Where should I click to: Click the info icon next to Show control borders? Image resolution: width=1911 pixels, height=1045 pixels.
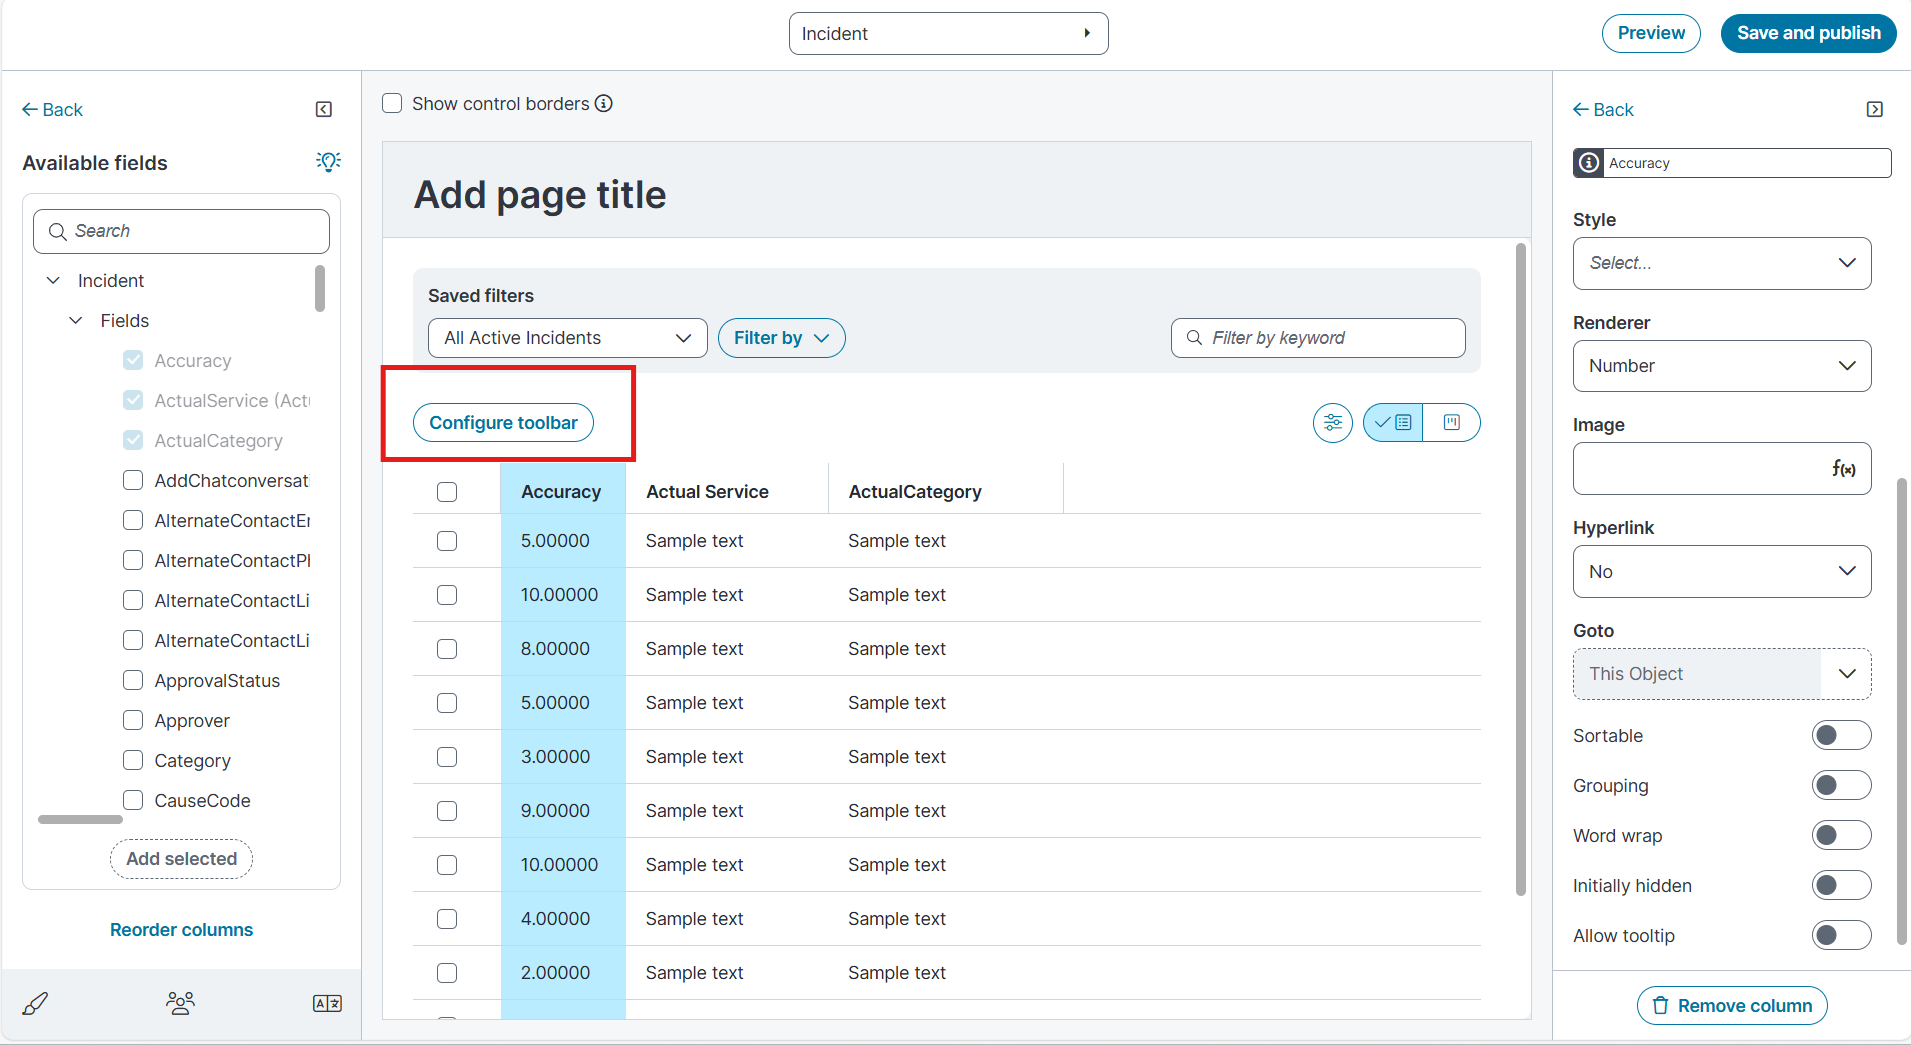(x=604, y=104)
